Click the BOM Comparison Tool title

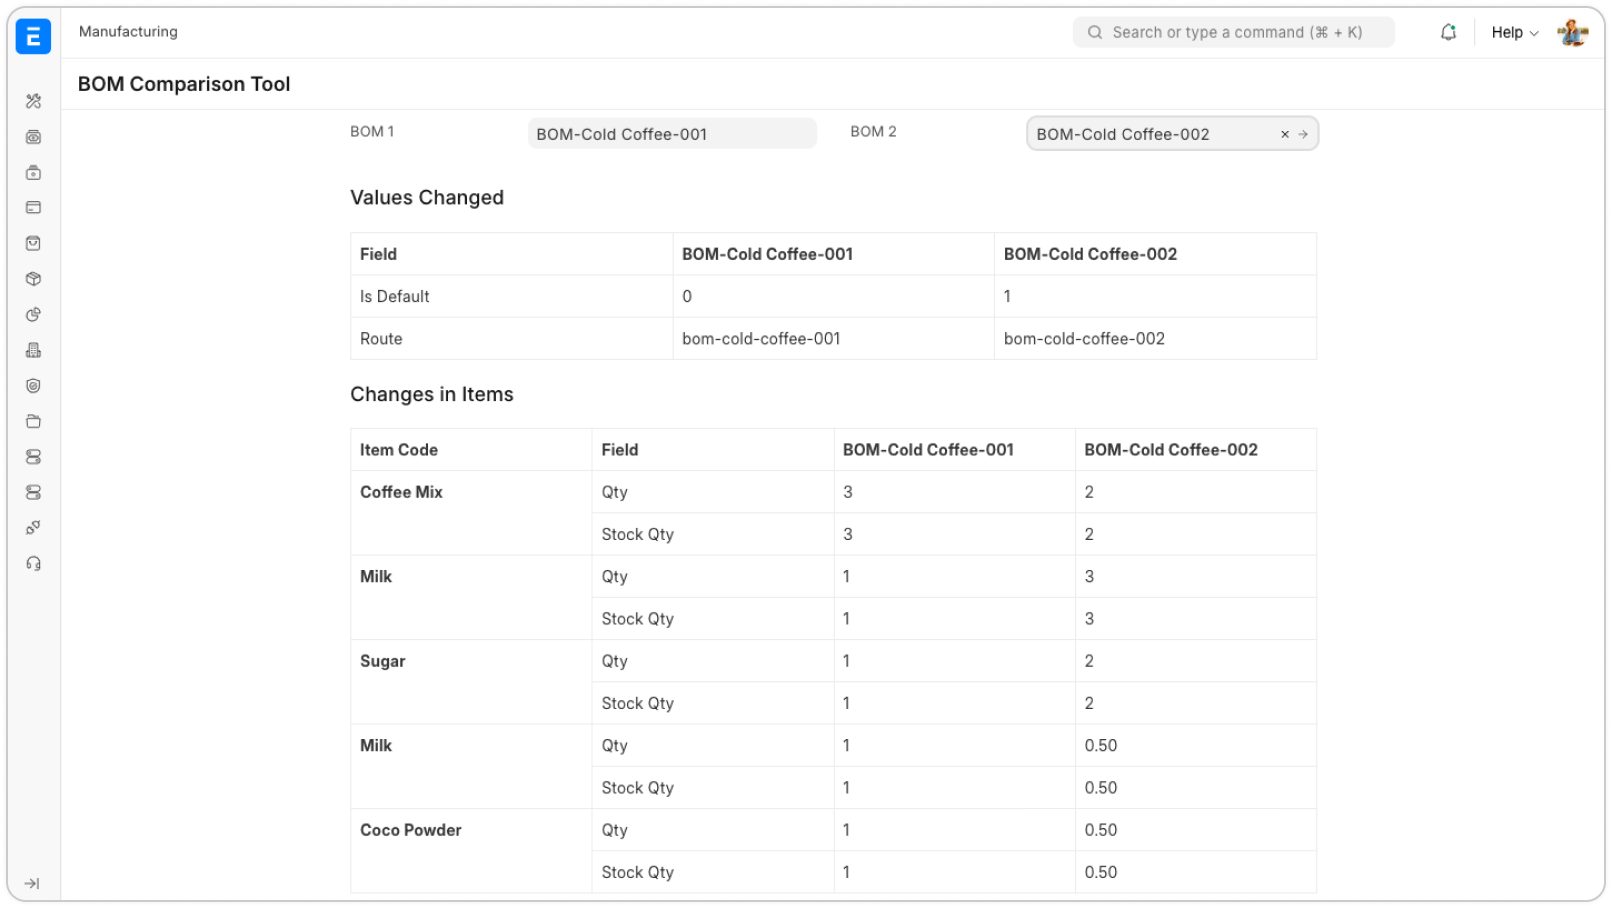pyautogui.click(x=184, y=84)
